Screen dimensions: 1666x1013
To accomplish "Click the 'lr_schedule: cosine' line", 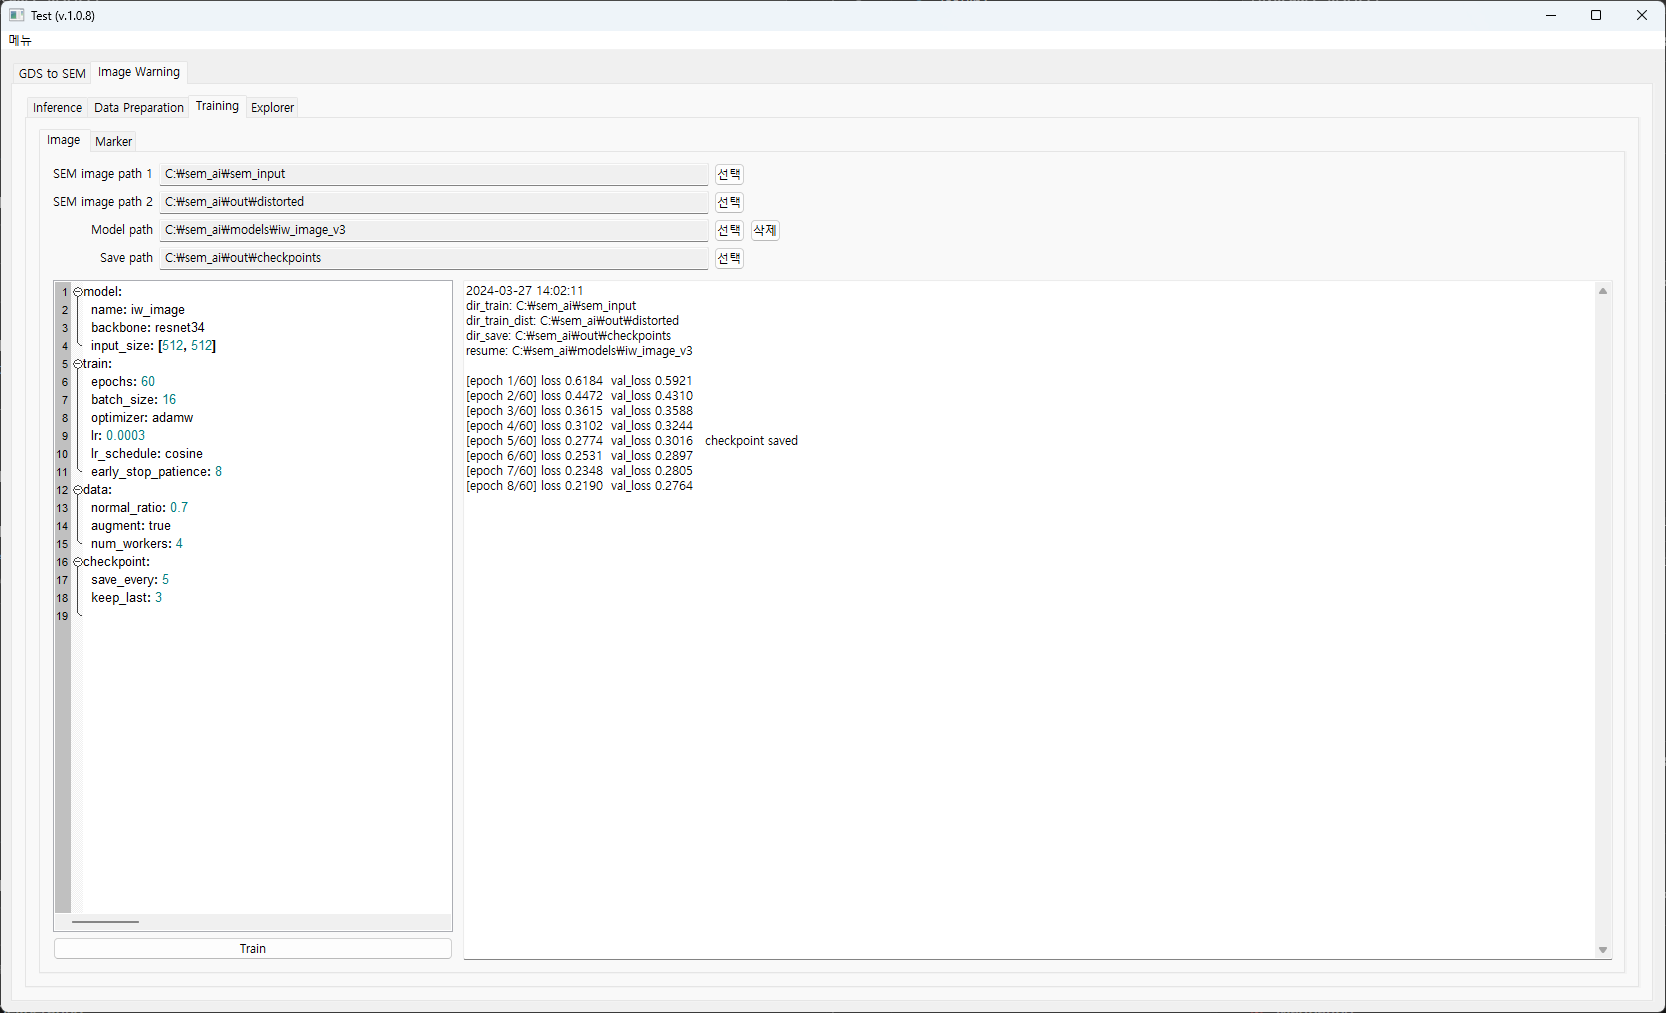I will click(x=147, y=454).
